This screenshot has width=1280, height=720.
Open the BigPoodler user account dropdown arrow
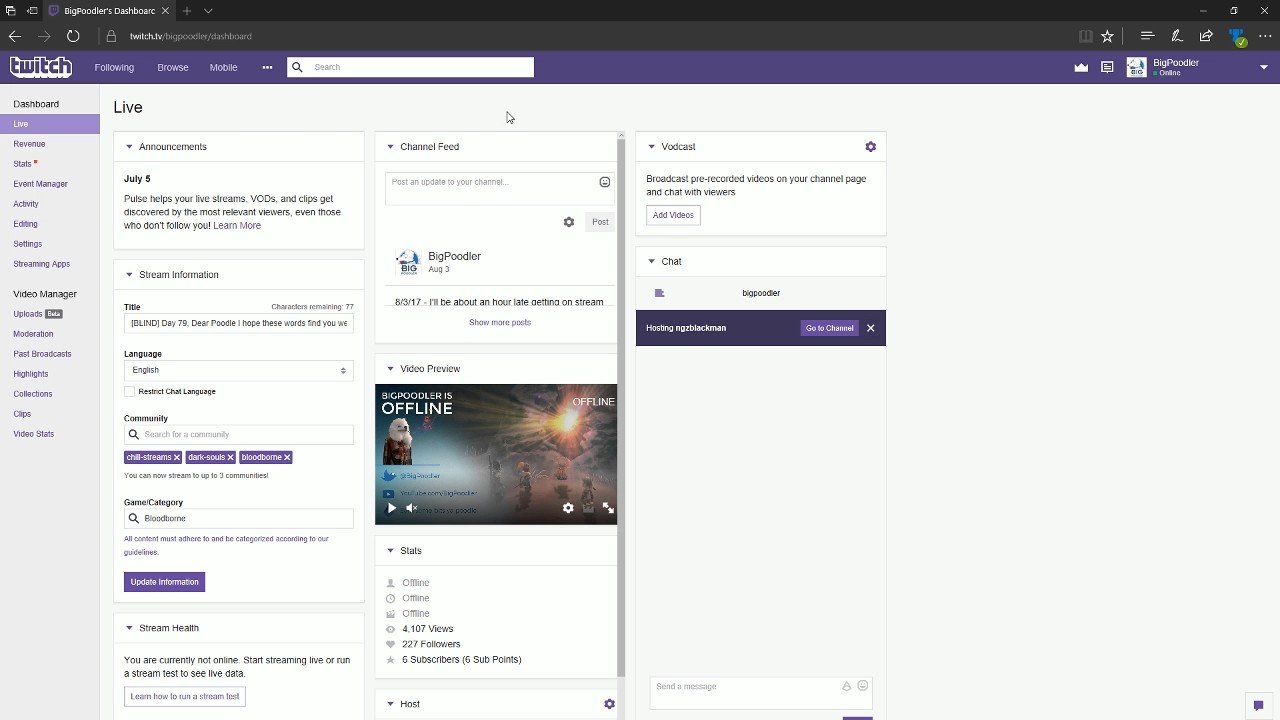click(x=1264, y=68)
